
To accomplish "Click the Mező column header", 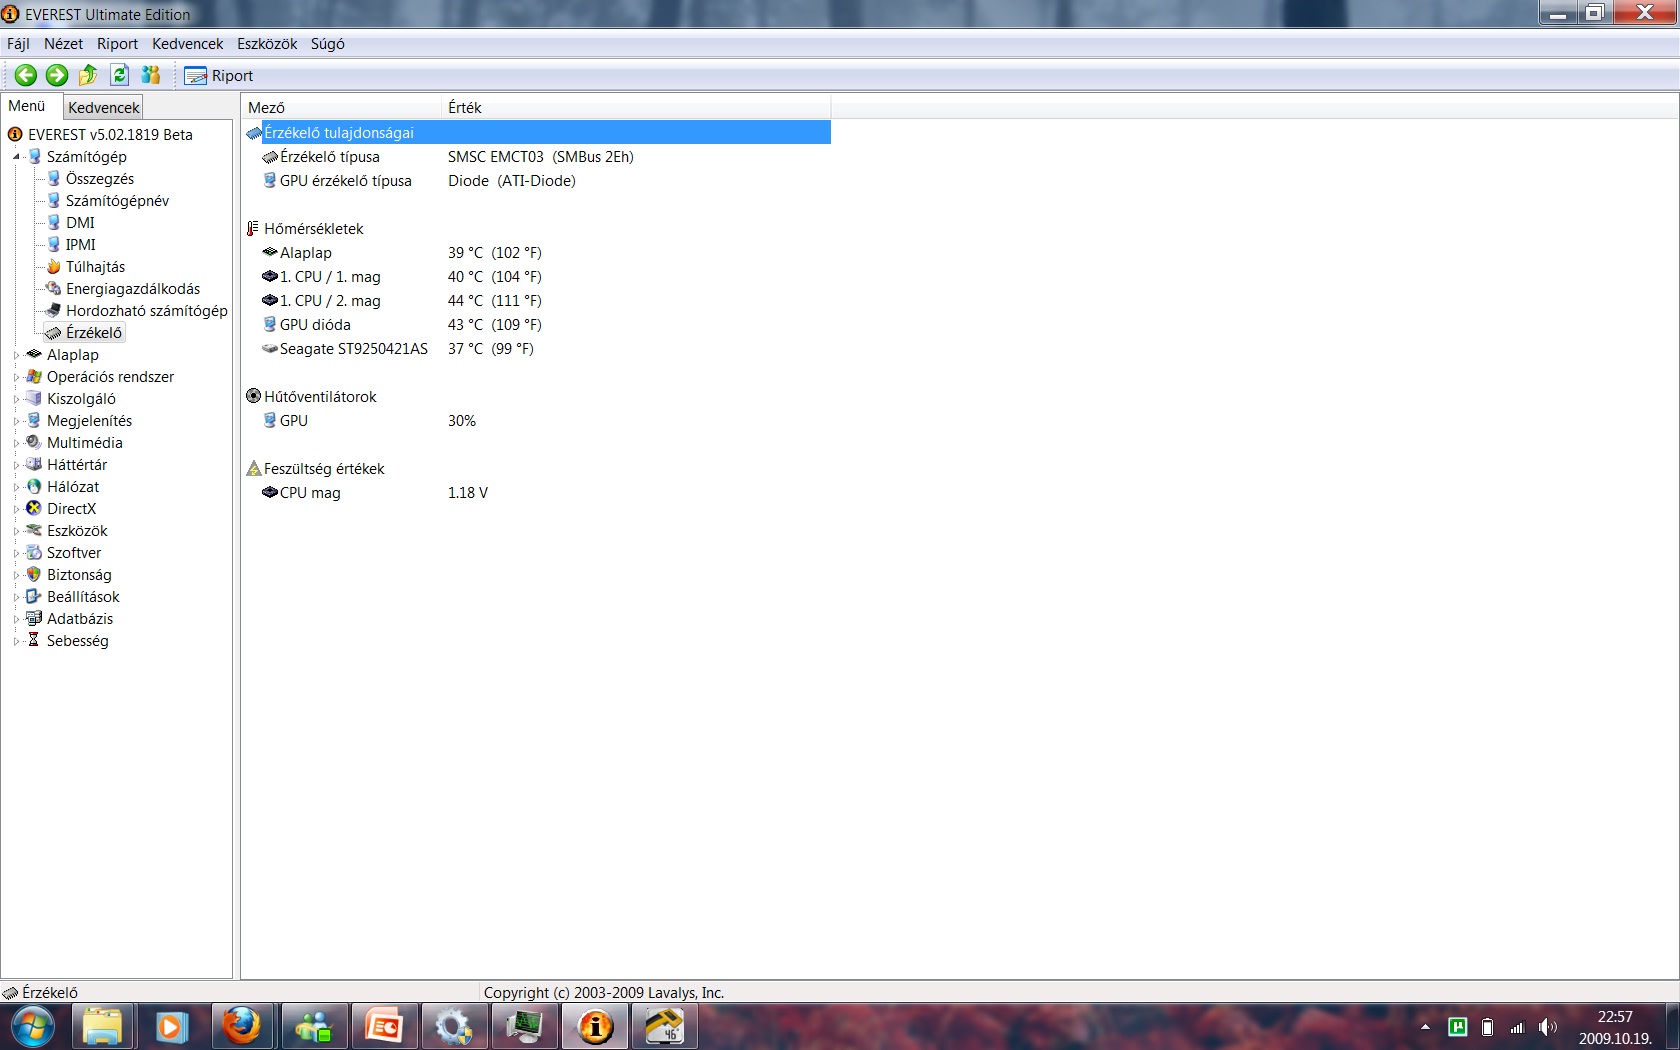I will (341, 107).
